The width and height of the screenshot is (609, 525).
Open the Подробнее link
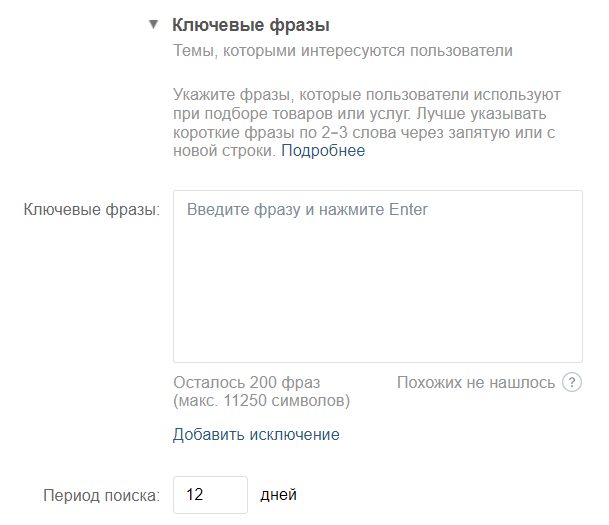pos(323,151)
